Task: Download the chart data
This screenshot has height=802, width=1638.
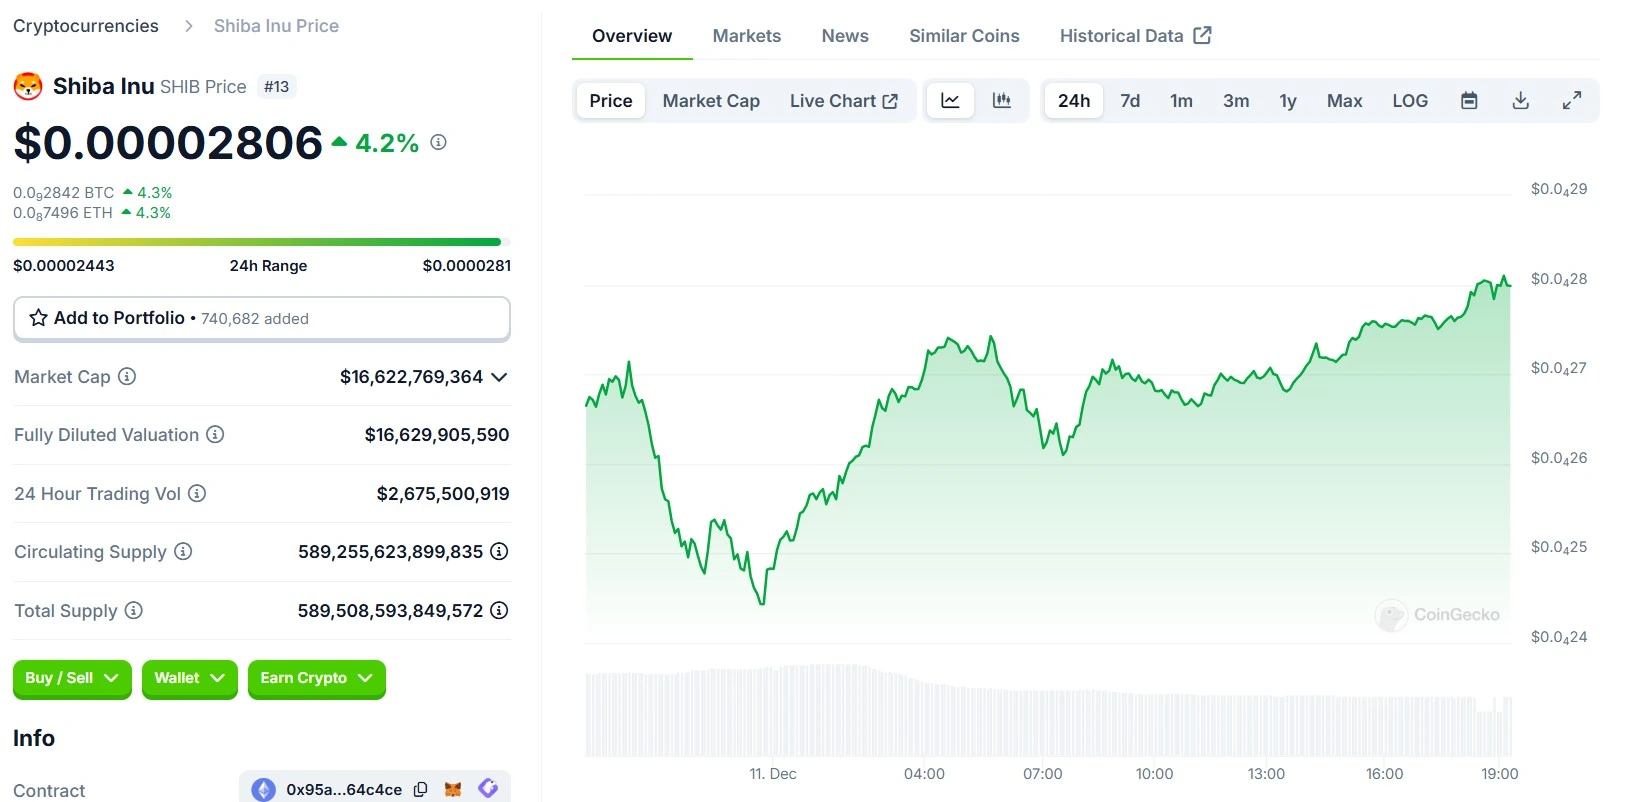Action: pyautogui.click(x=1520, y=101)
